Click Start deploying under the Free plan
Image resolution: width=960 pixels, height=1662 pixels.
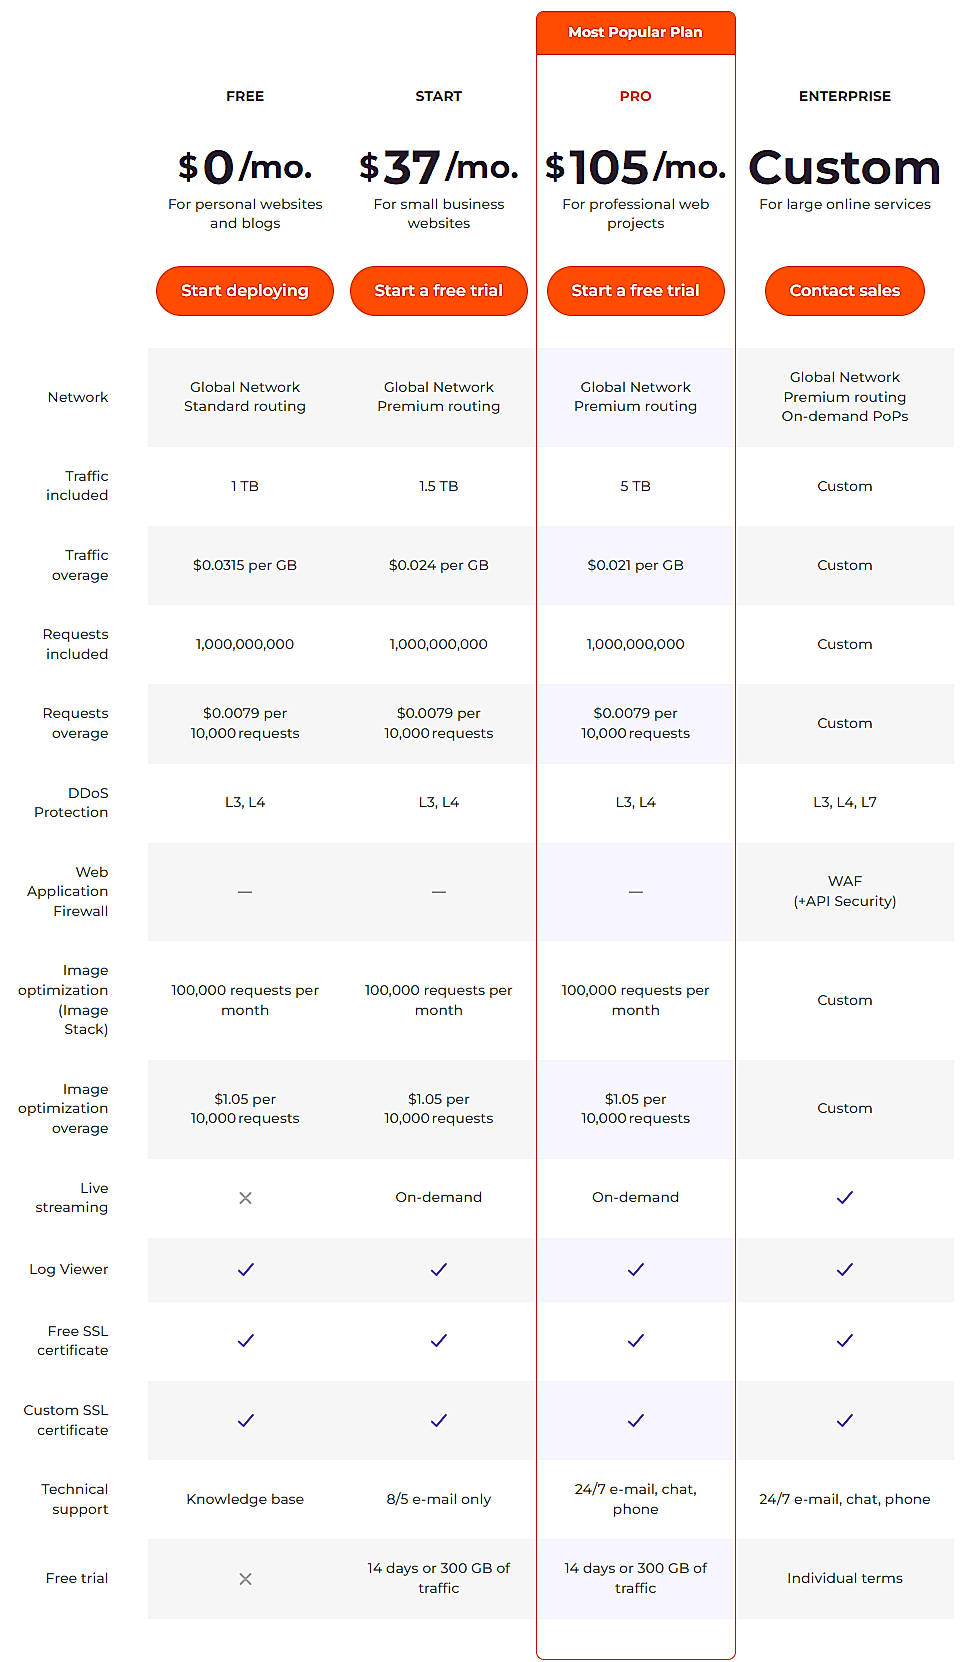245,290
